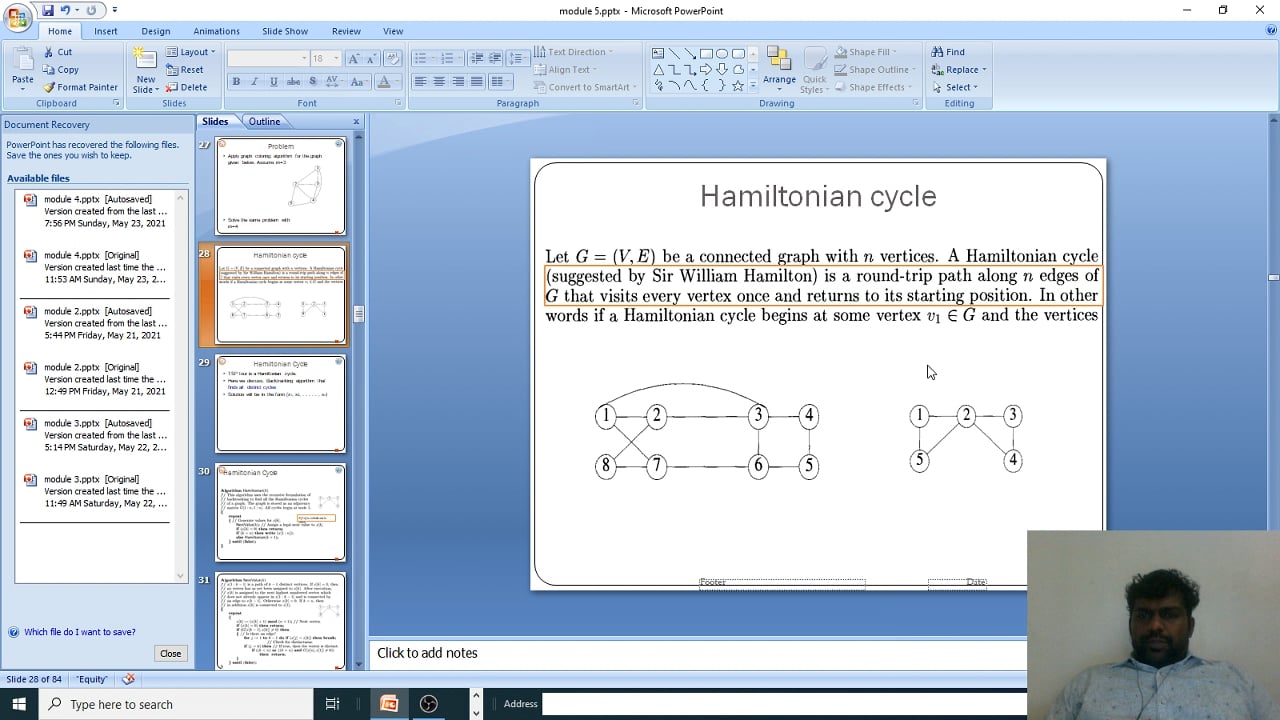Open PowerPoint from the Windows taskbar

point(389,704)
